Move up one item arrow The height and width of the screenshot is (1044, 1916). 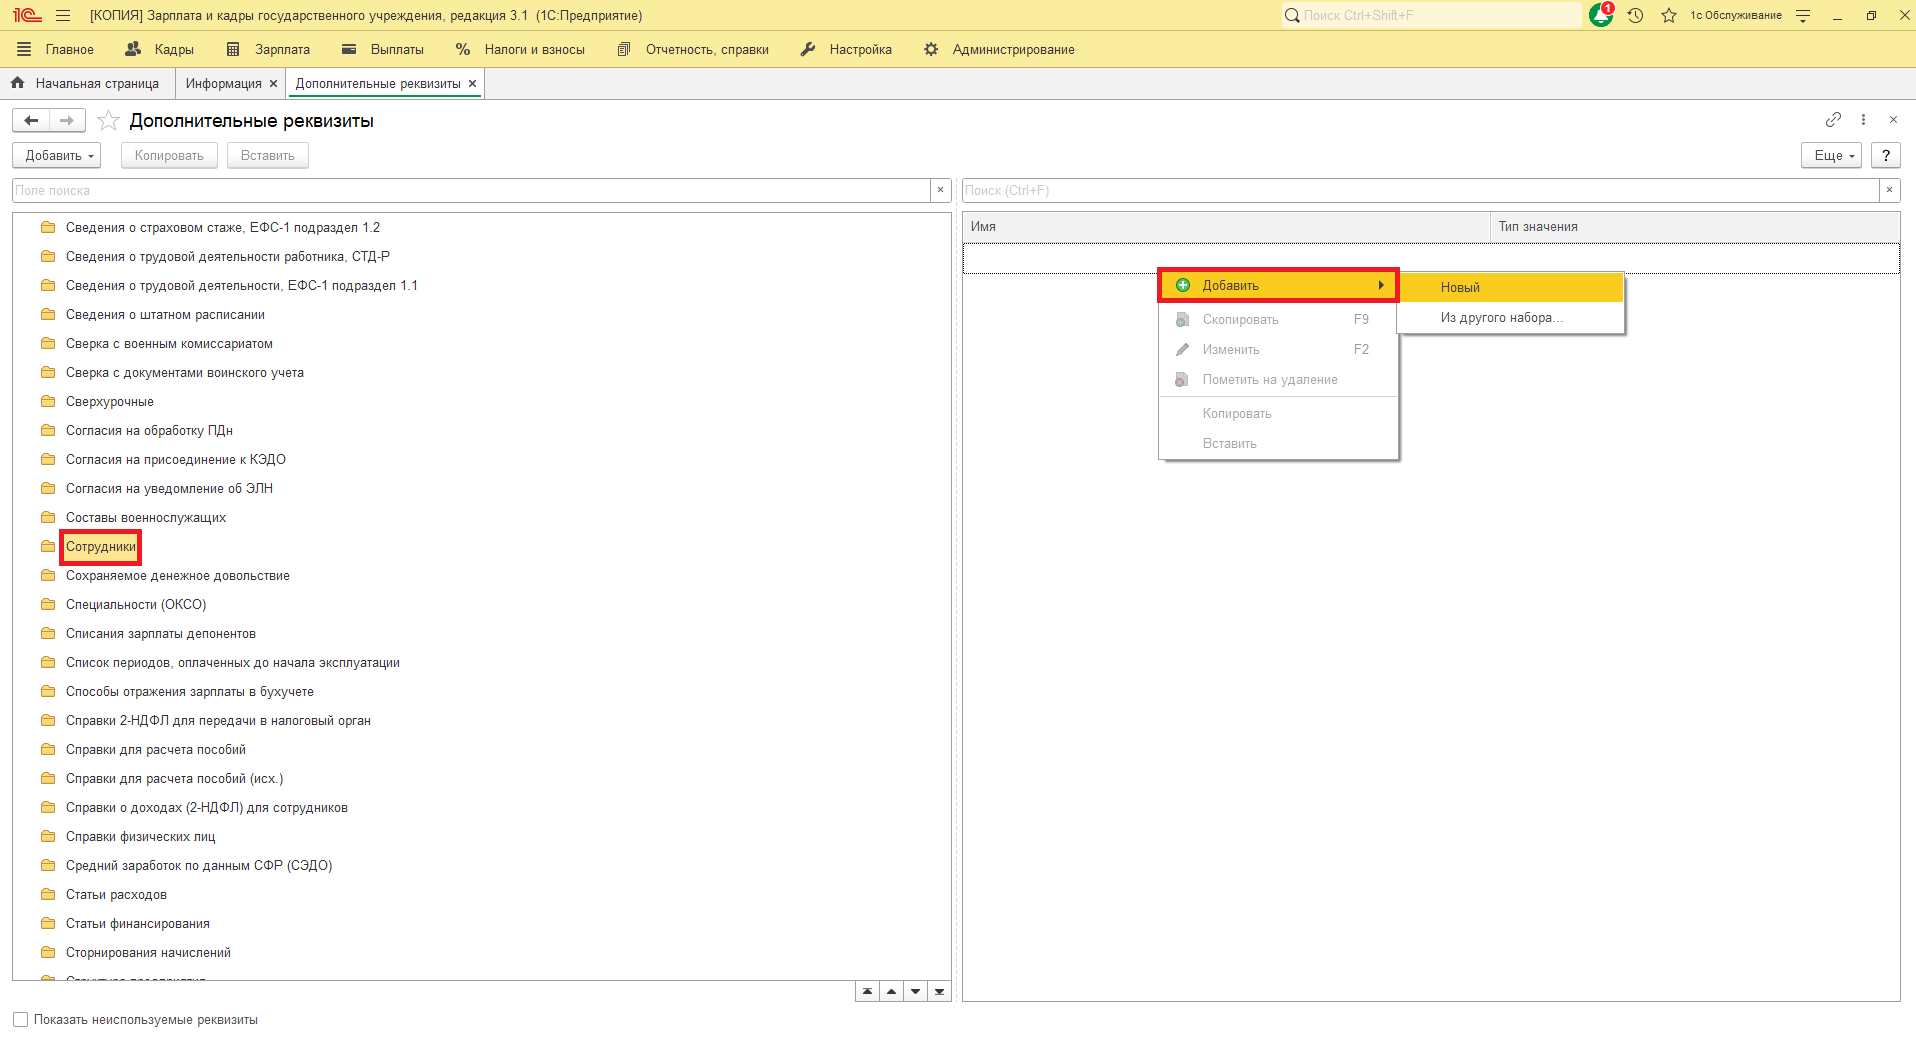tap(891, 992)
